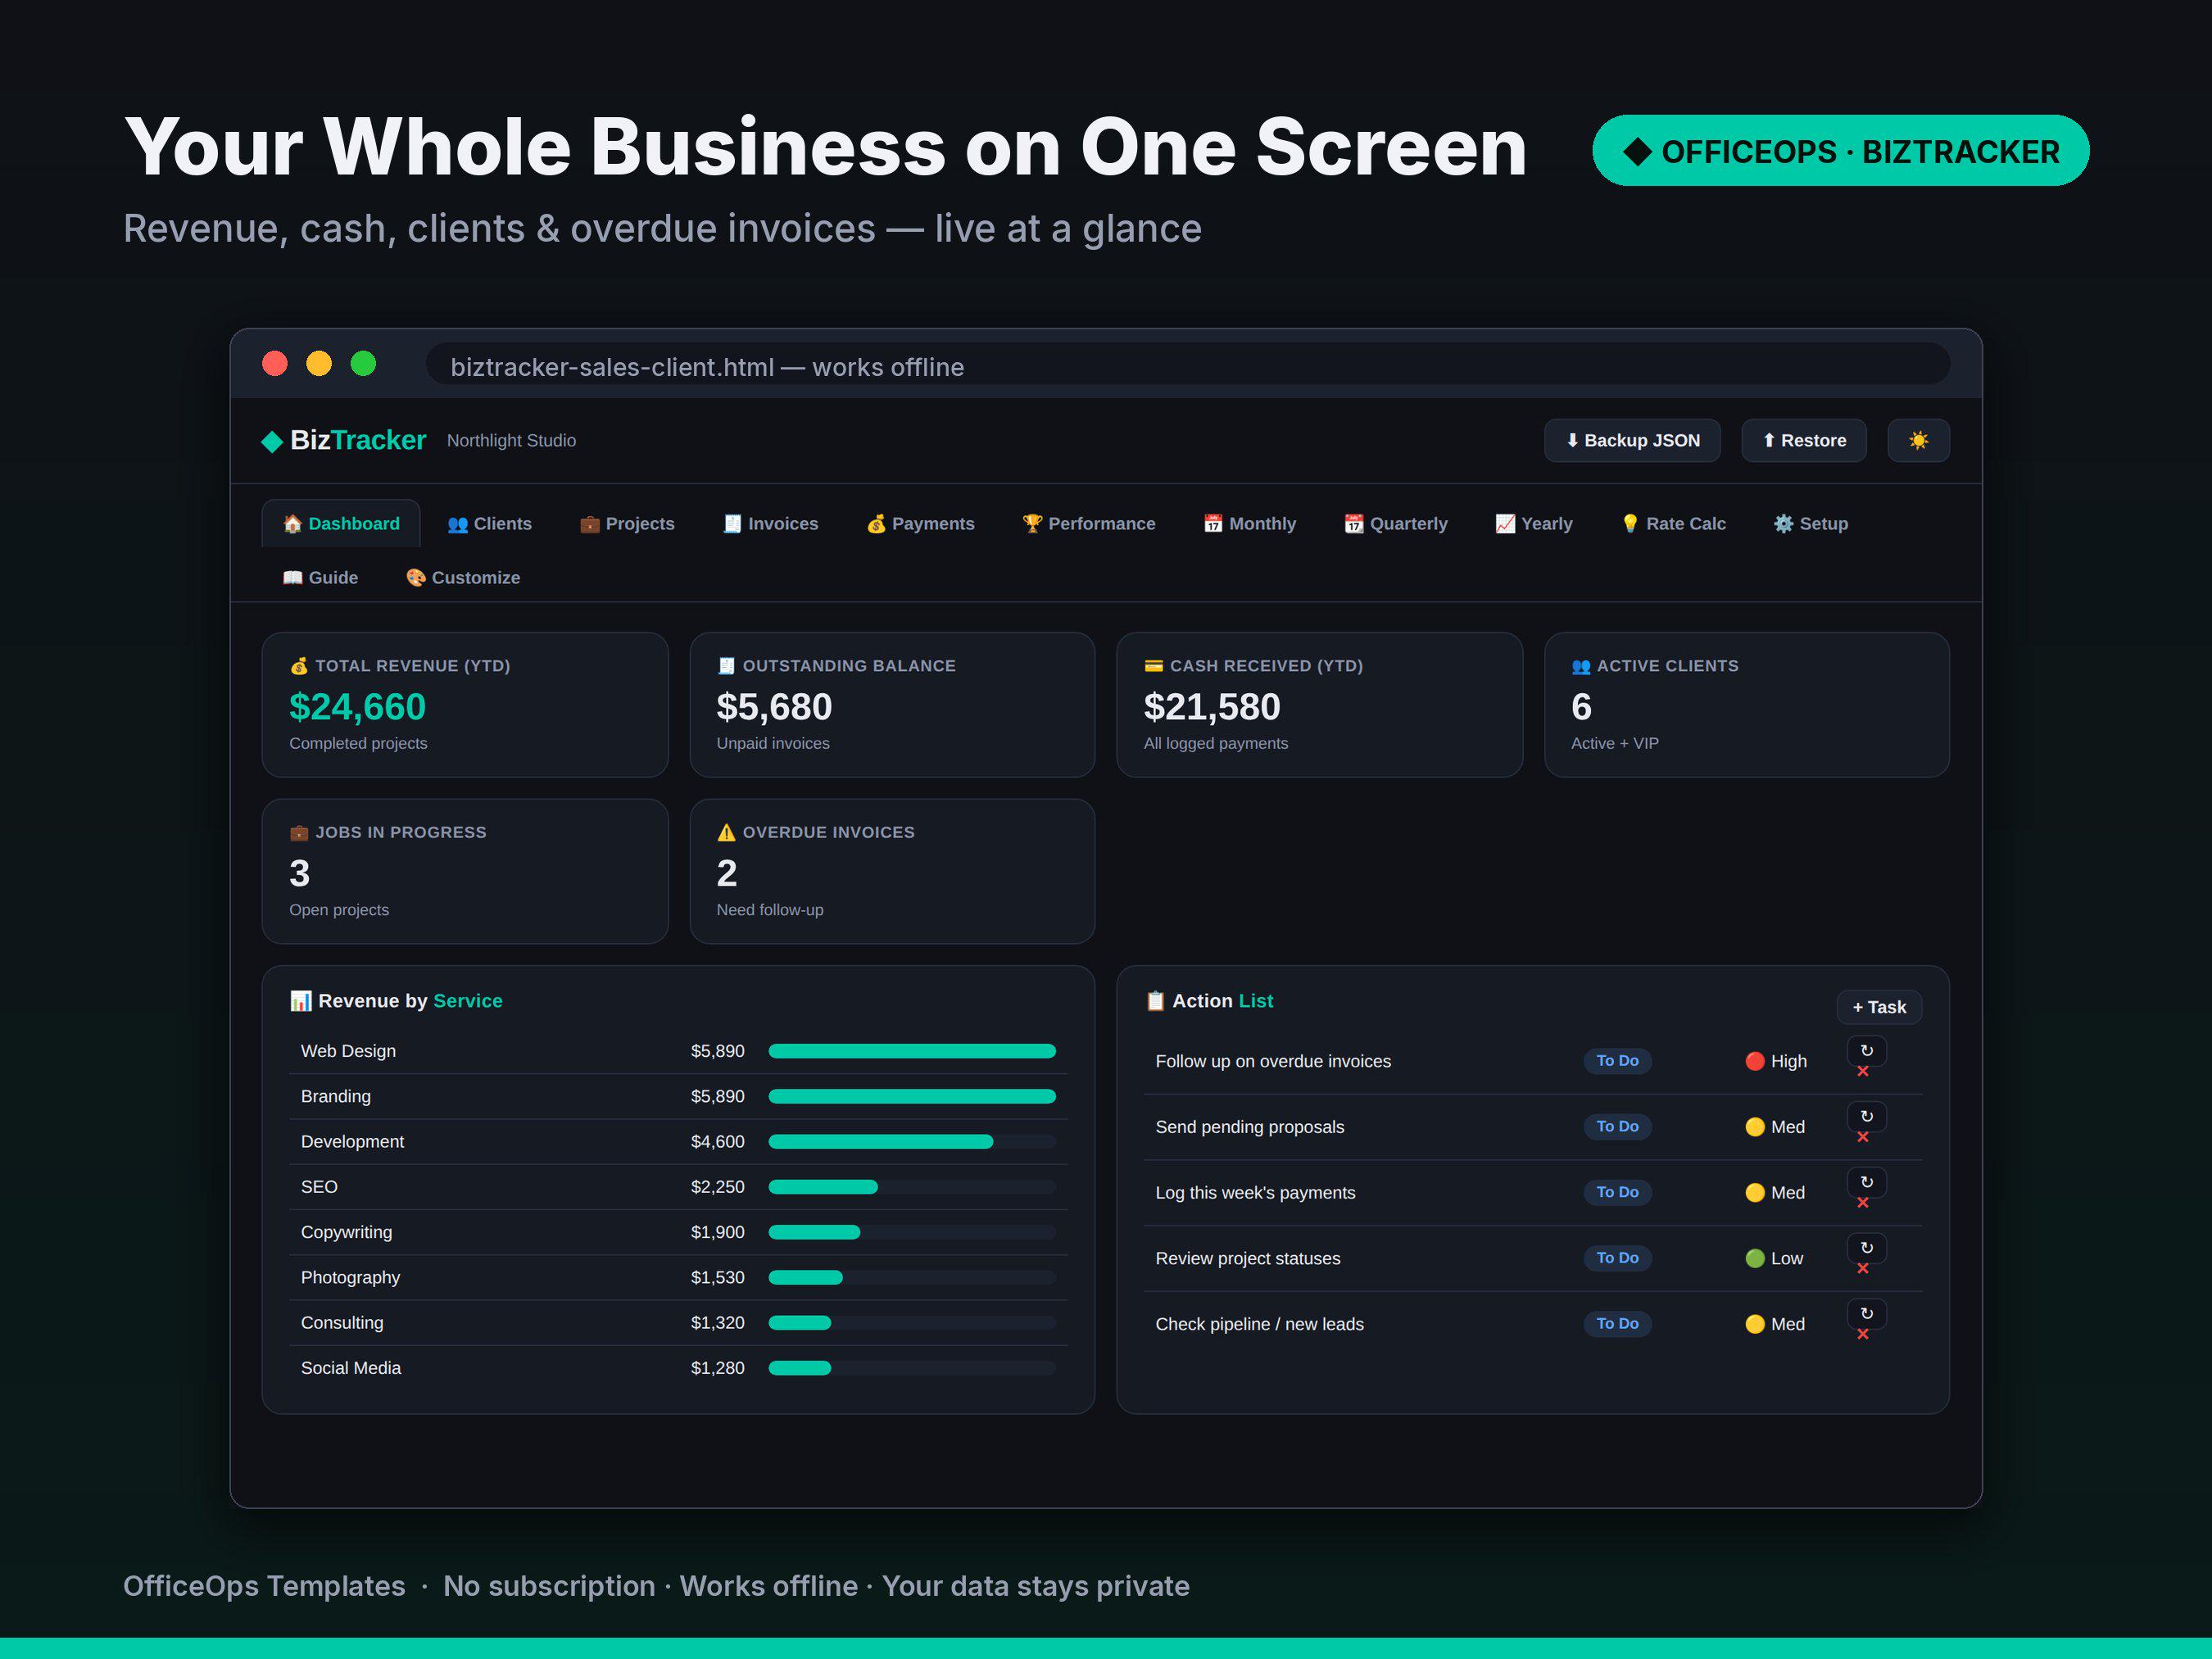
Task: Open the Yearly tab
Action: 1533,523
